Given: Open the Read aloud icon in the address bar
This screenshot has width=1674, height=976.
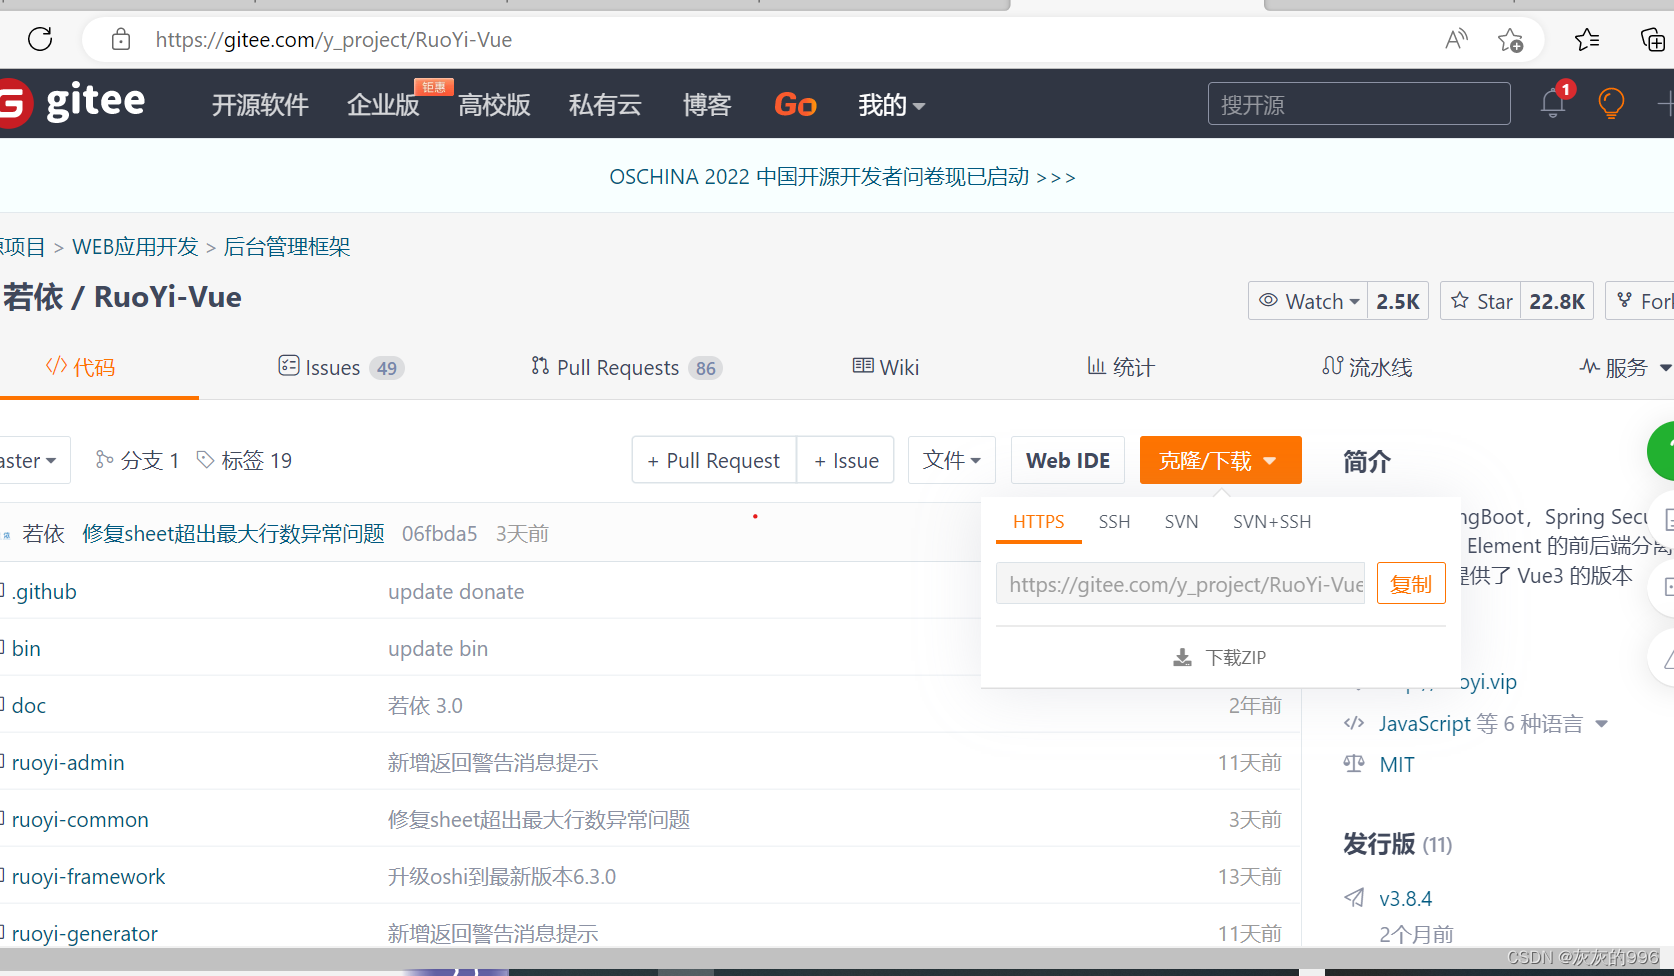Looking at the screenshot, I should pyautogui.click(x=1457, y=40).
